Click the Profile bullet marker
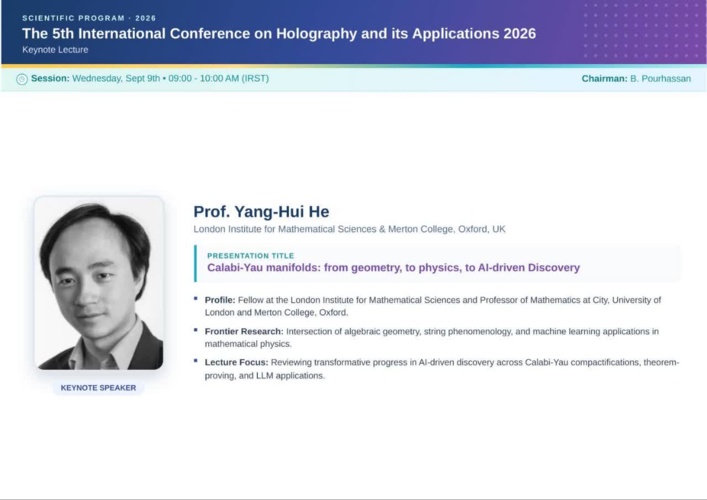 pos(196,298)
